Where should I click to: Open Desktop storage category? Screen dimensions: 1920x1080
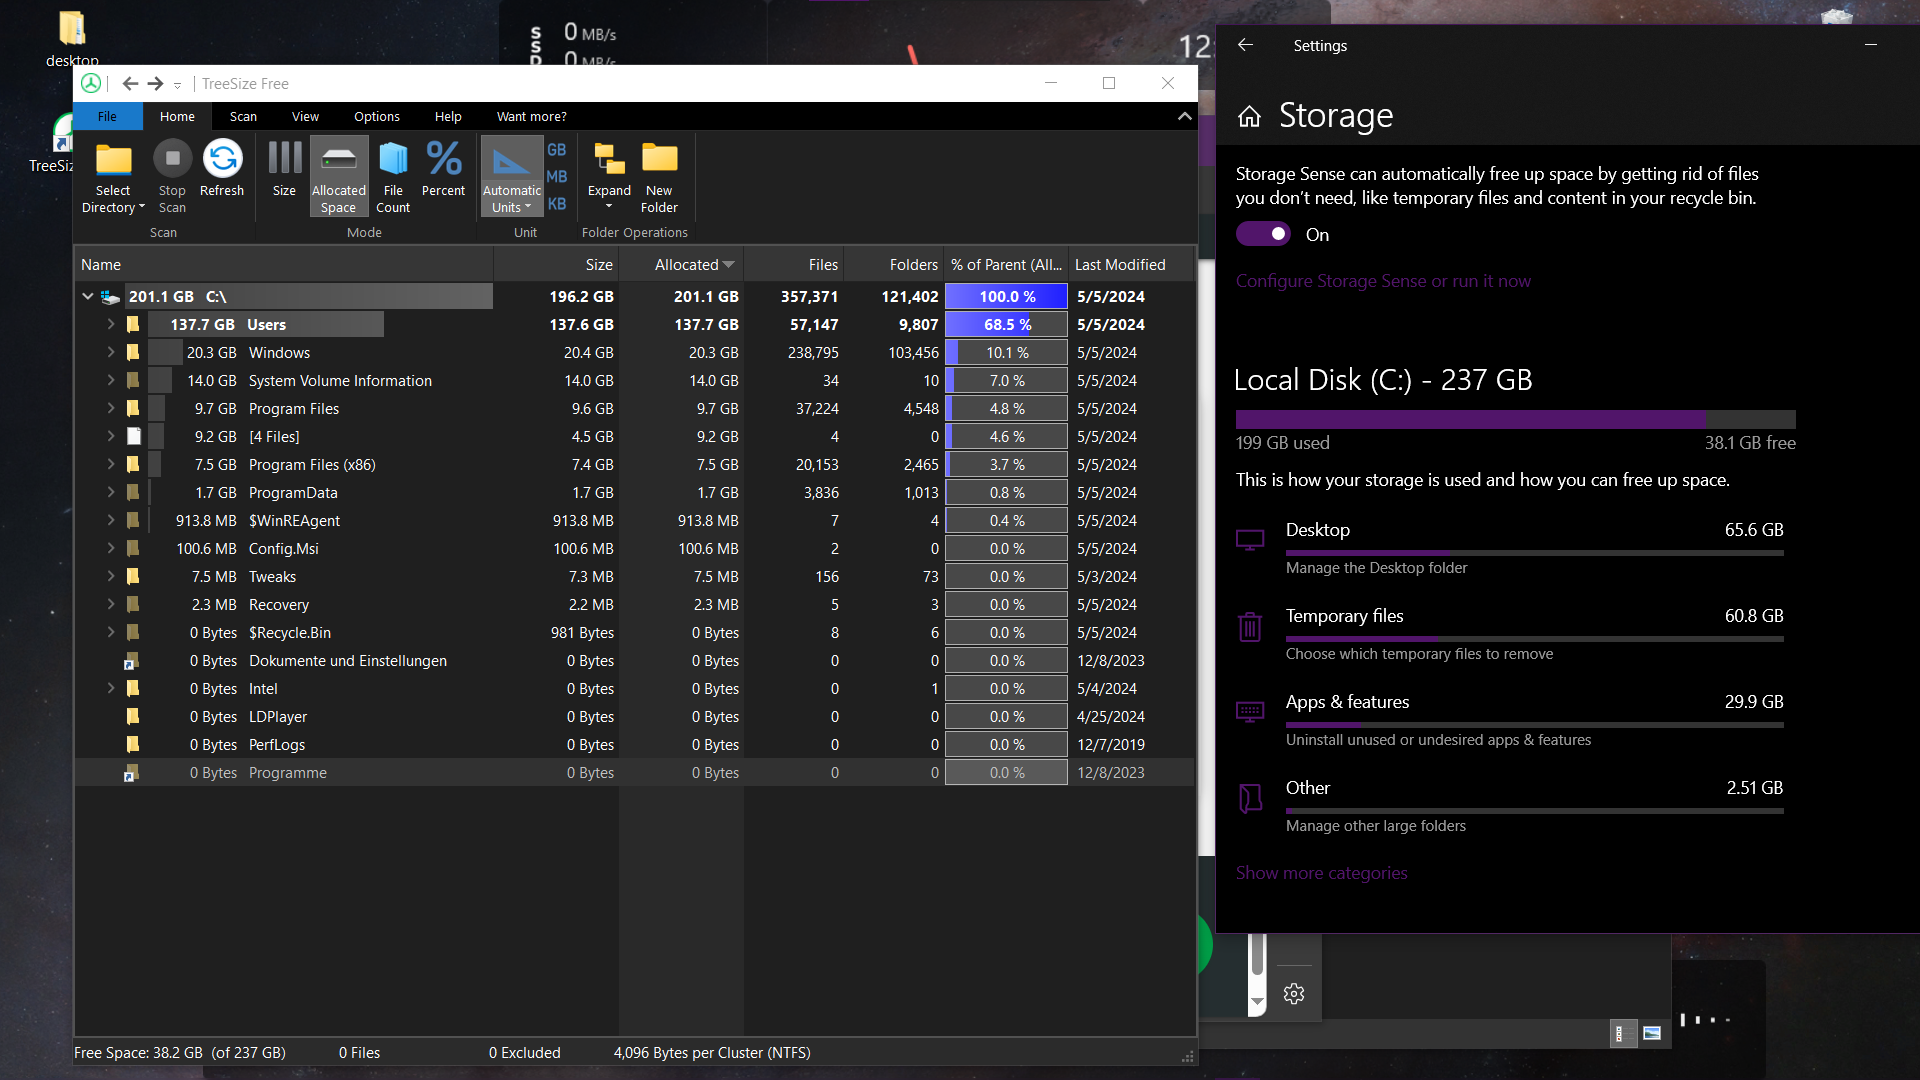[1510, 548]
